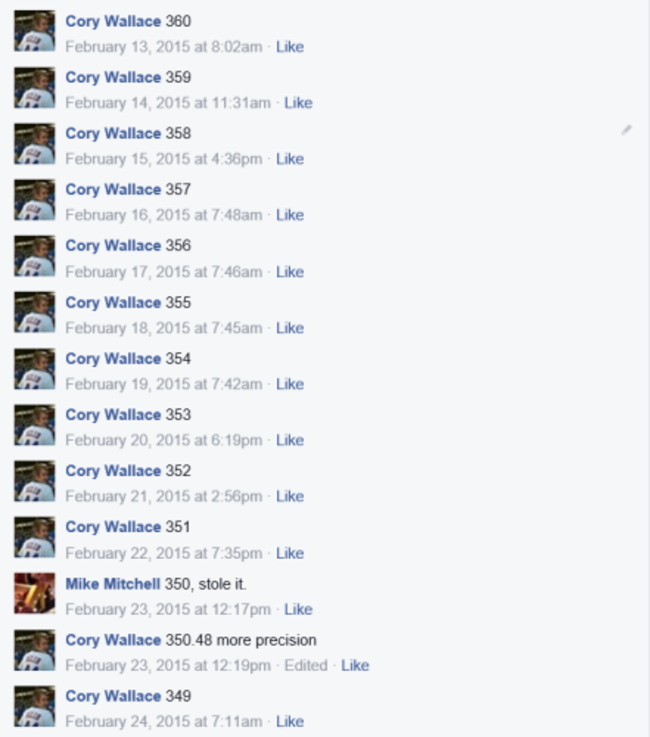The width and height of the screenshot is (650, 737).
Task: Open Cory Wallace's avatar on comment 360
Action: point(34,31)
